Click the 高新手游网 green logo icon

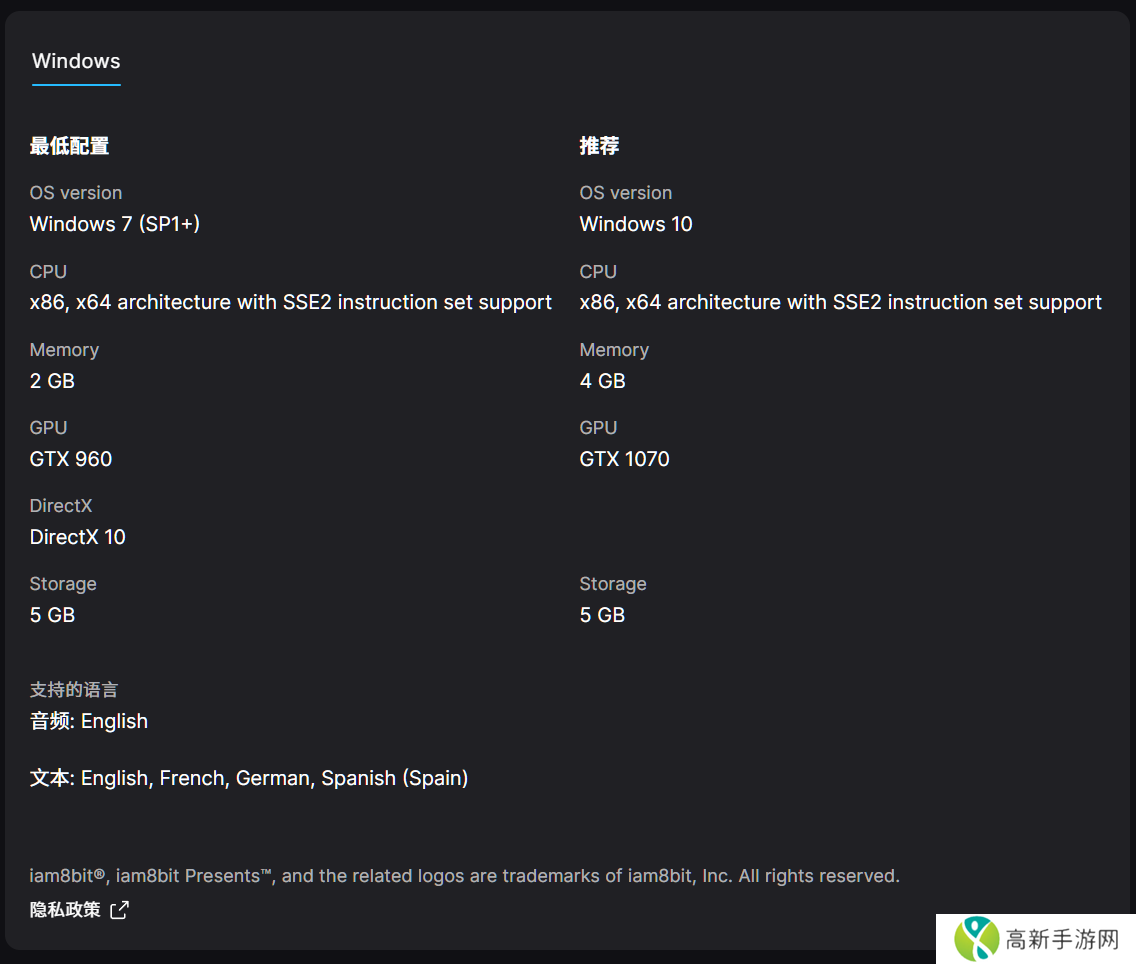click(976, 939)
